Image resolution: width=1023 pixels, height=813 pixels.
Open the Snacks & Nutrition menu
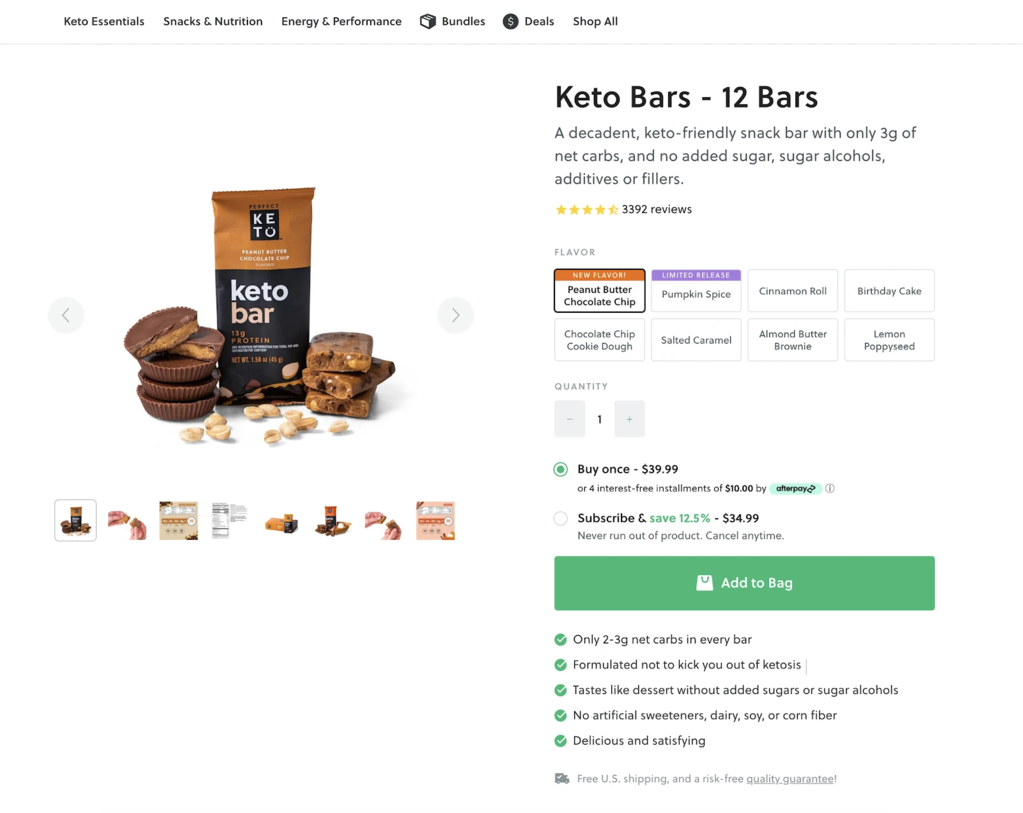click(212, 20)
